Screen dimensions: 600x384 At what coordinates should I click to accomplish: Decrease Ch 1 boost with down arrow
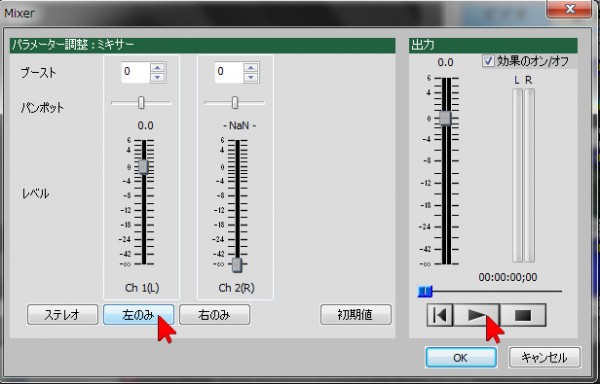[x=158, y=77]
